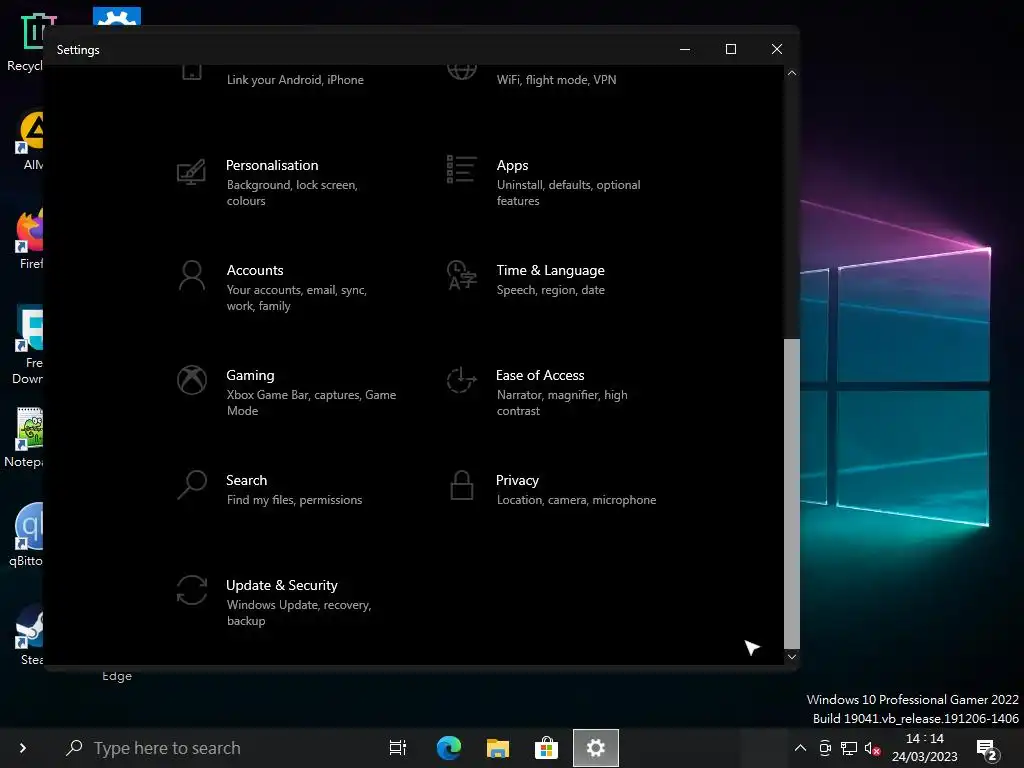
Task: Open File Explorer from the taskbar
Action: pyautogui.click(x=498, y=748)
